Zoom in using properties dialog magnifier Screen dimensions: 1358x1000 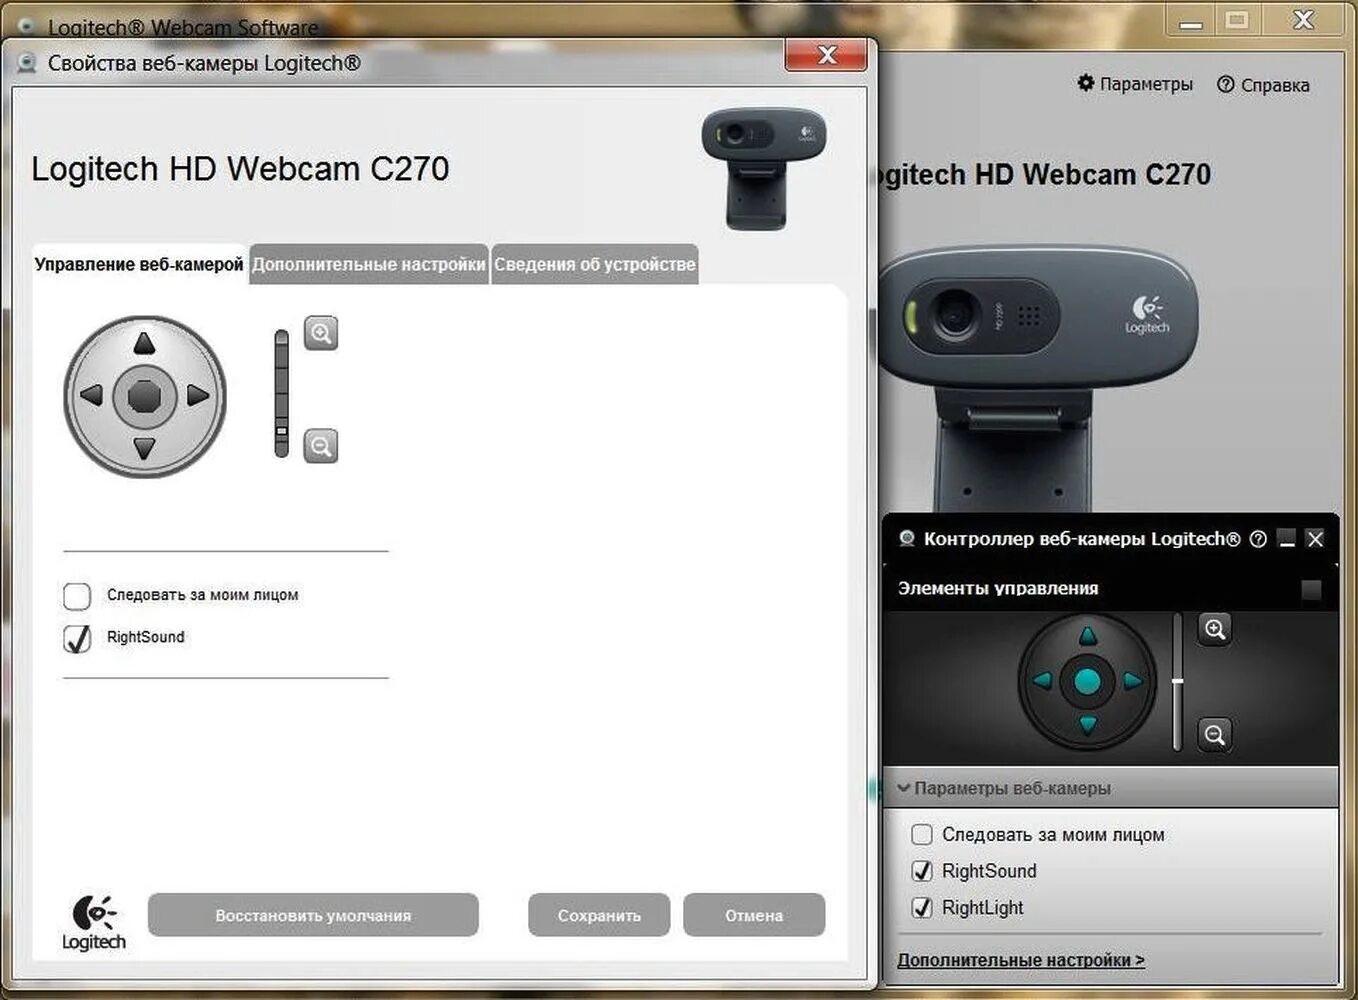point(321,333)
